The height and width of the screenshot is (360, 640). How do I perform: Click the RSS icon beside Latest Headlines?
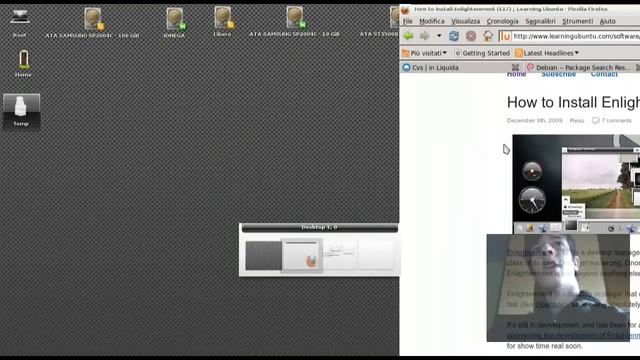click(x=519, y=53)
